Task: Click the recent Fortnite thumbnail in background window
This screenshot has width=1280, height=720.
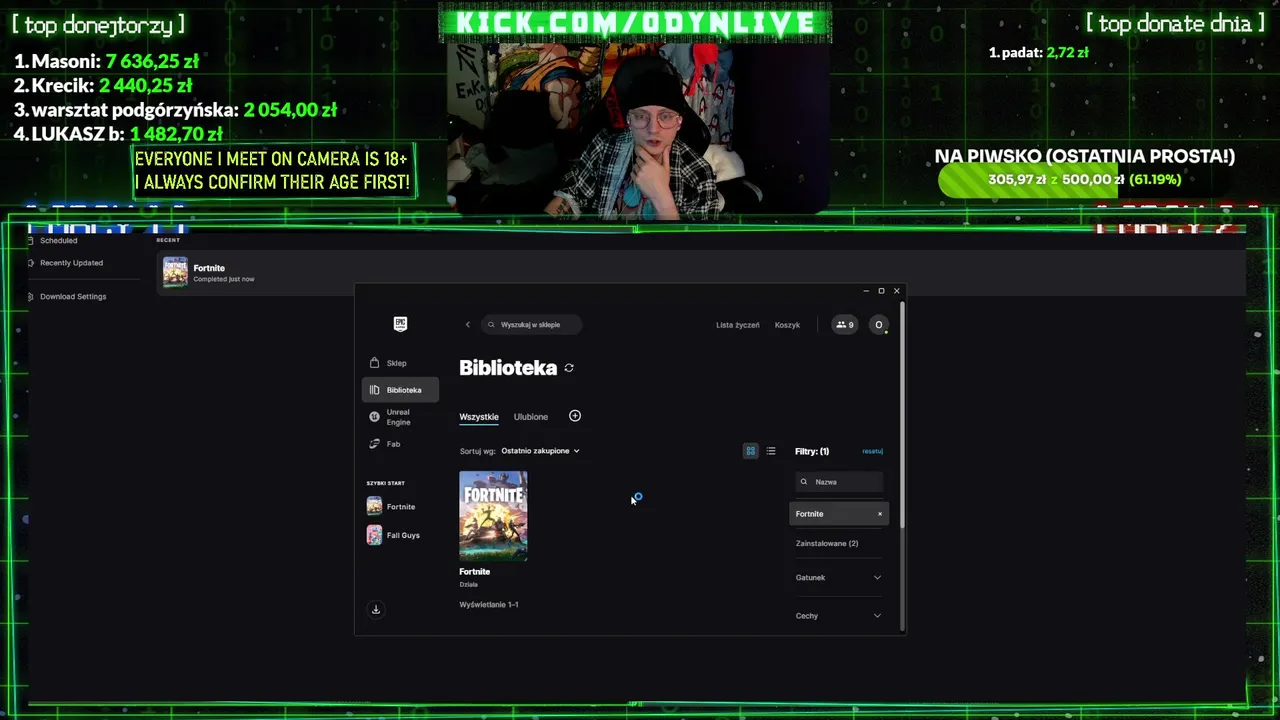Action: (x=175, y=272)
